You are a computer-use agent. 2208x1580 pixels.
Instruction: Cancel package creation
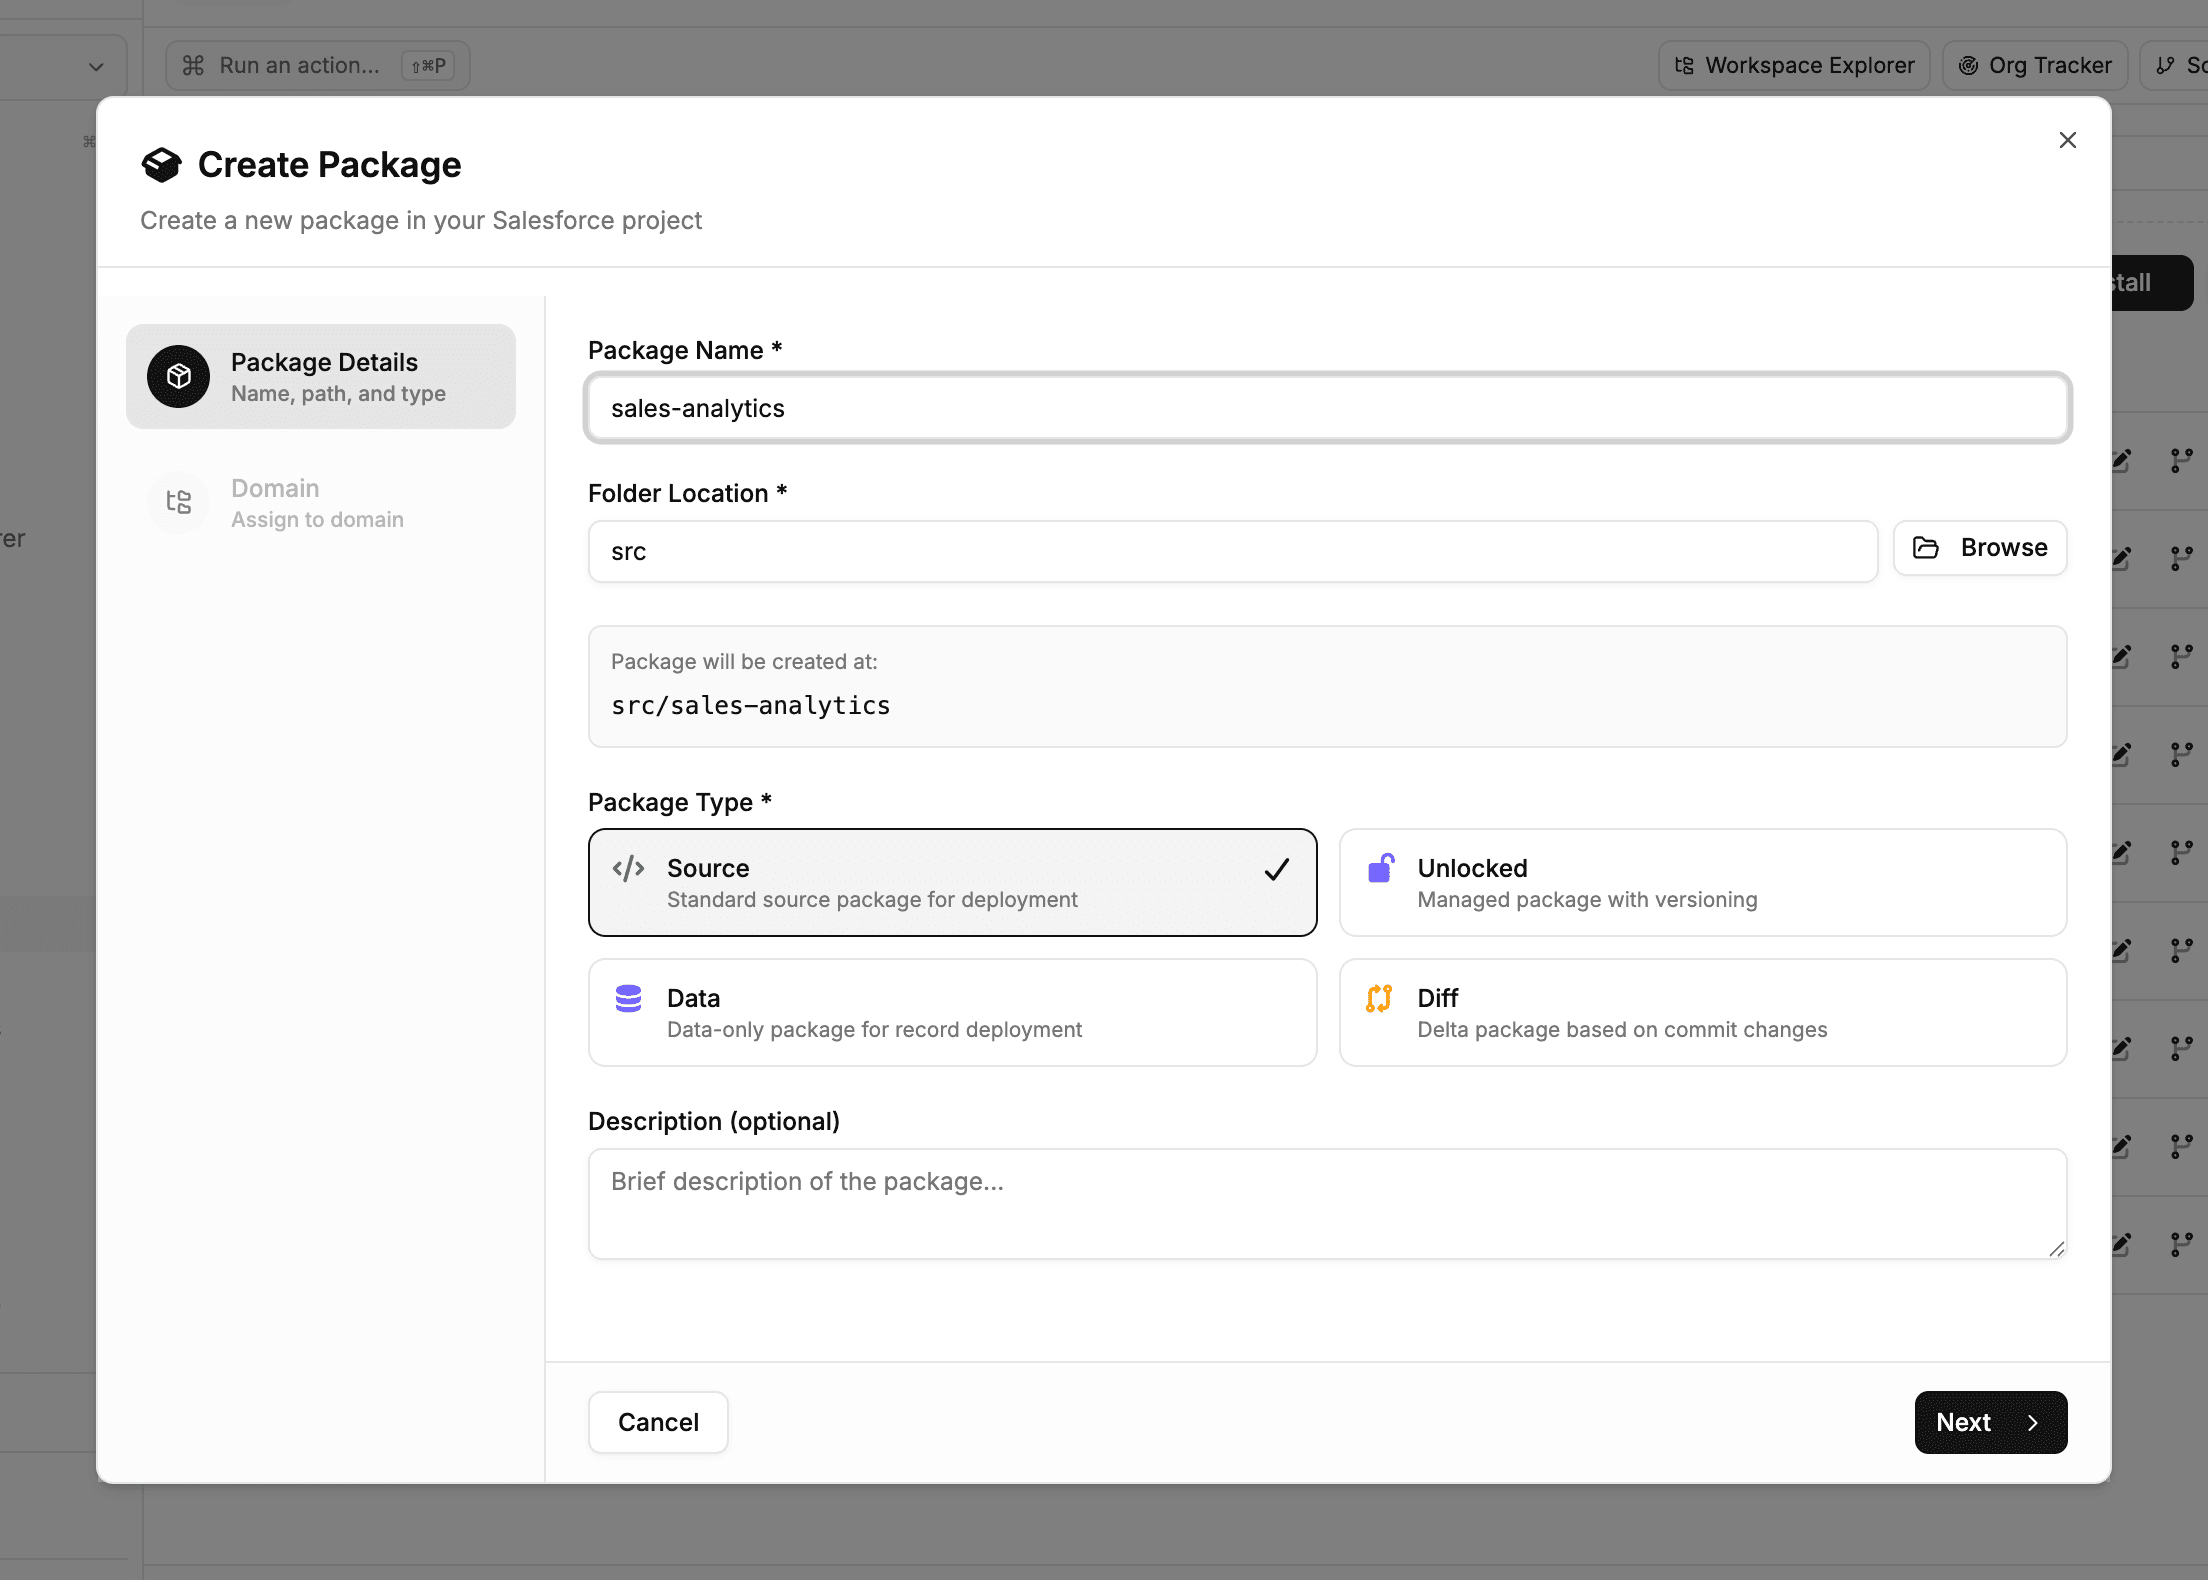click(658, 1422)
